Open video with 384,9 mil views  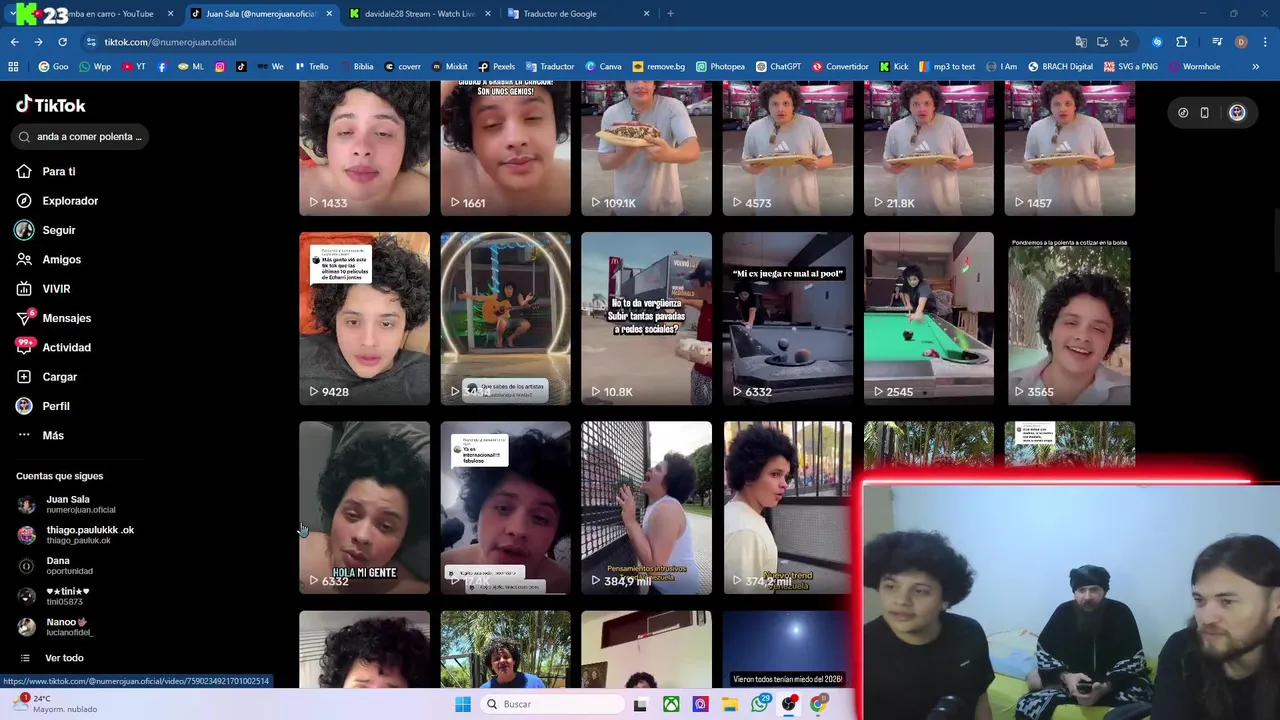coord(647,507)
